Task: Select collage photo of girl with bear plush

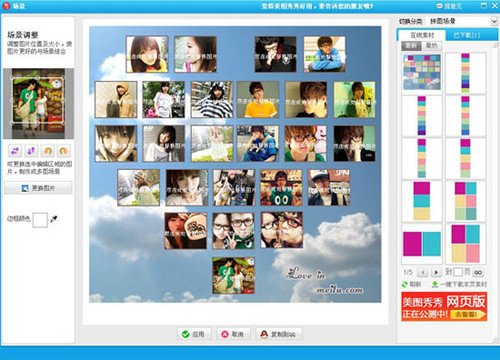Action: click(x=186, y=231)
